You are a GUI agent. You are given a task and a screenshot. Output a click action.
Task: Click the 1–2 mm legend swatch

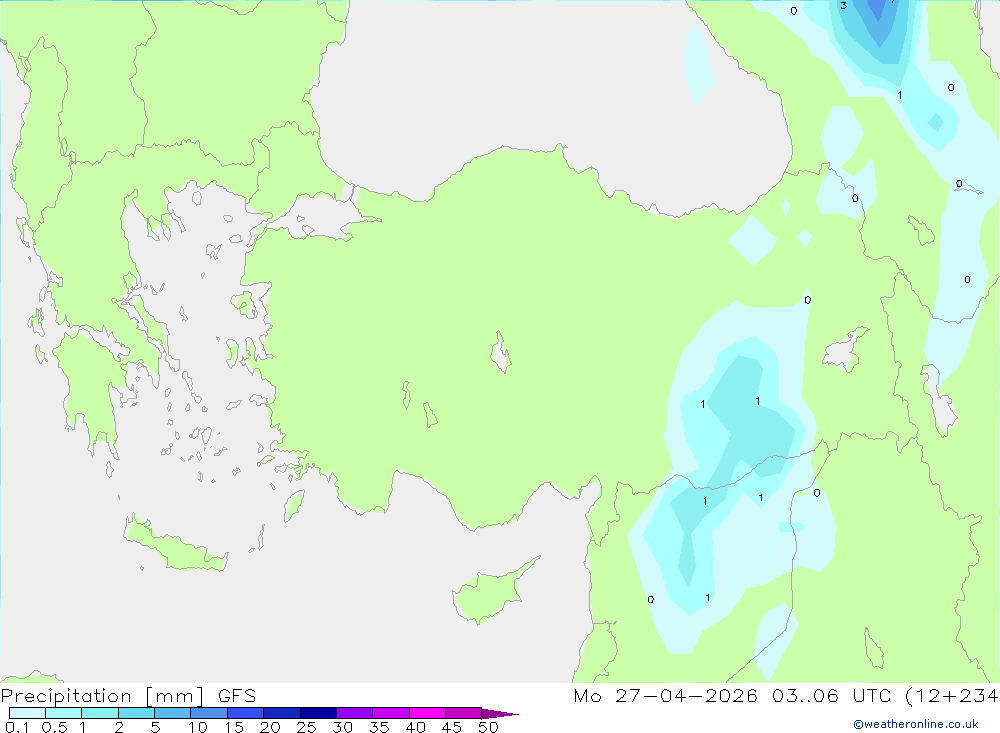click(100, 713)
